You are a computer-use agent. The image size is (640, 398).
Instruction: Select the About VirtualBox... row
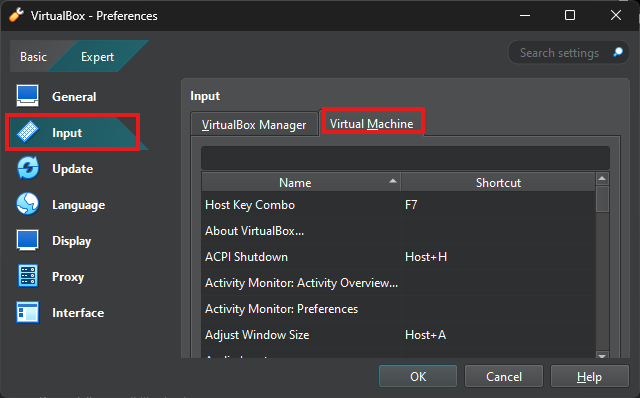(398, 231)
